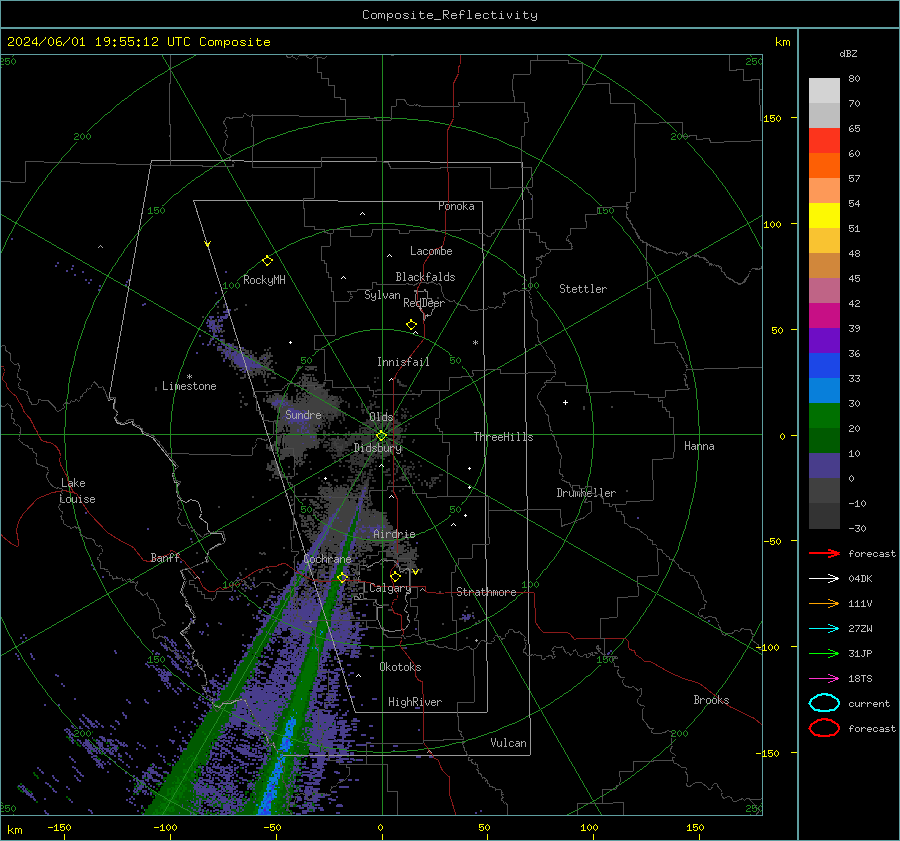Select the green 31JP arrow legend entry

[x=824, y=653]
